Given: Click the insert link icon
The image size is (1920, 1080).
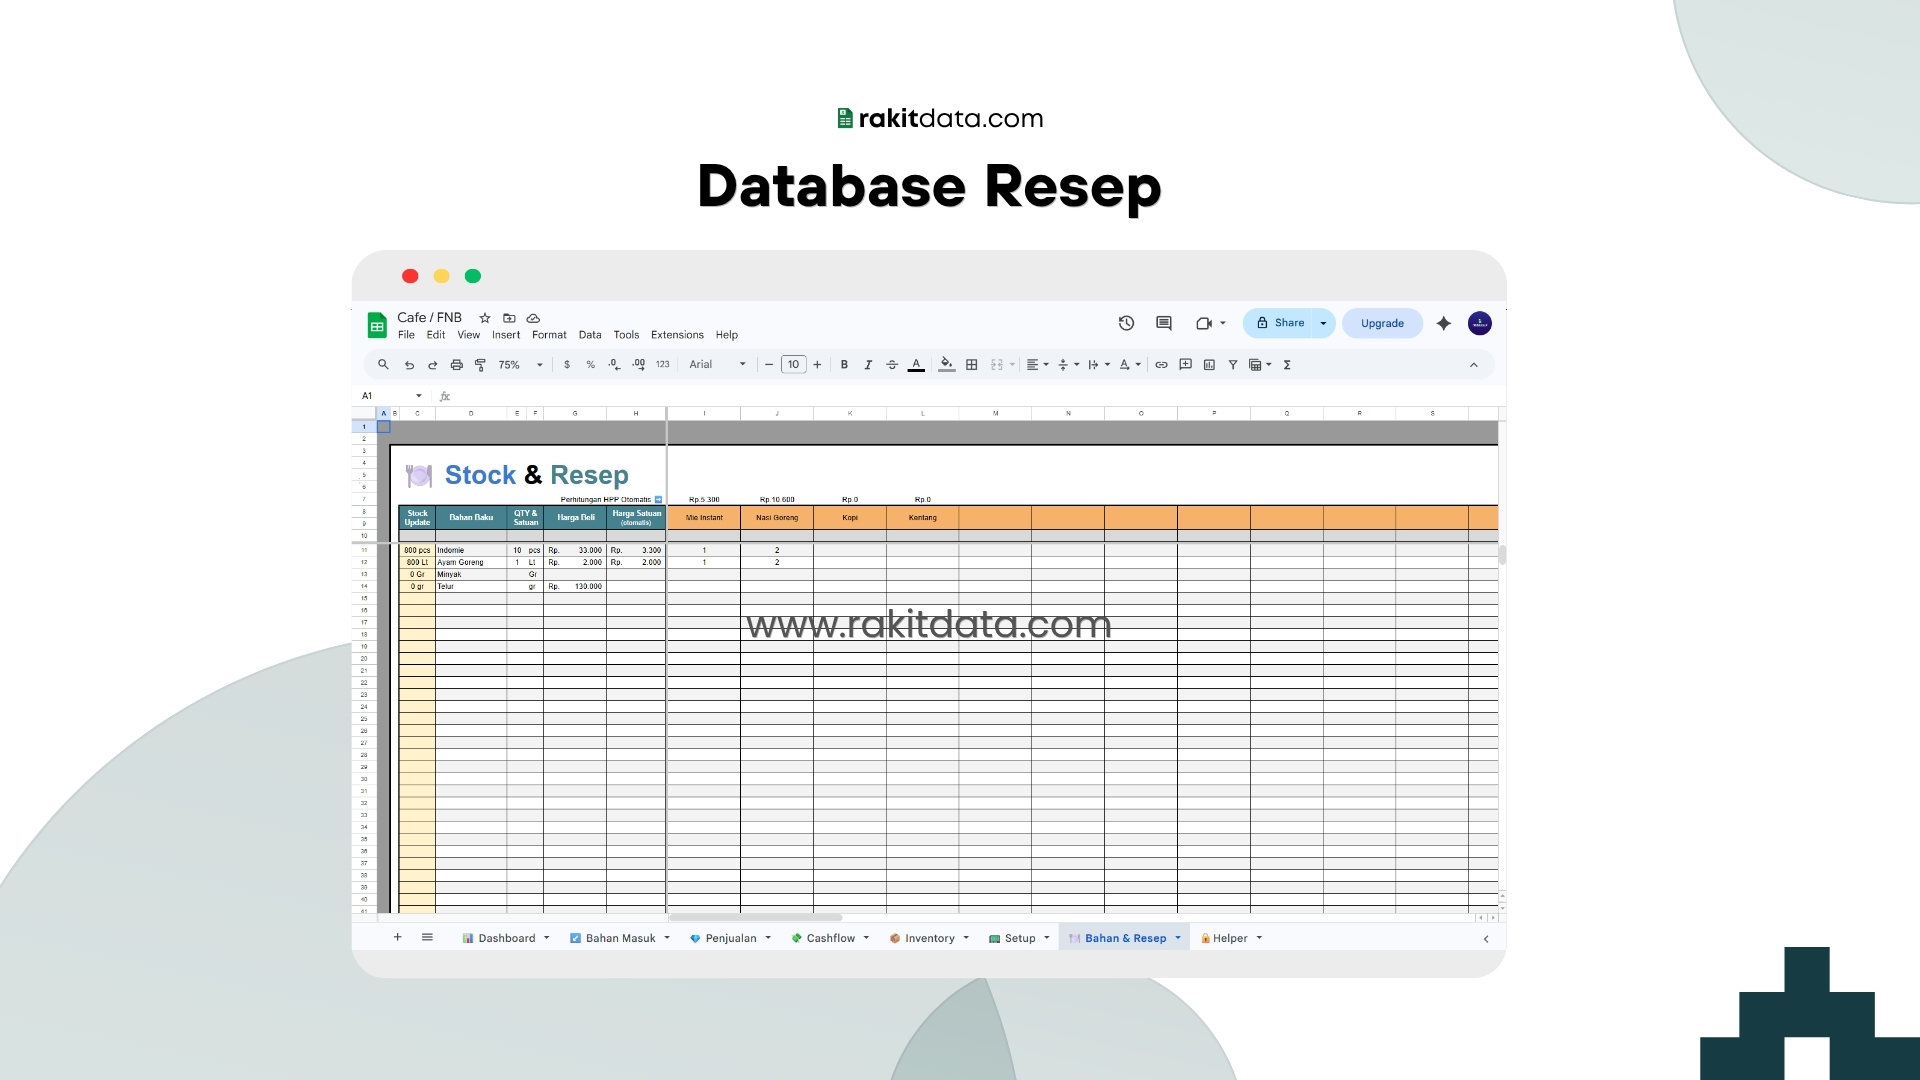Looking at the screenshot, I should tap(1161, 365).
